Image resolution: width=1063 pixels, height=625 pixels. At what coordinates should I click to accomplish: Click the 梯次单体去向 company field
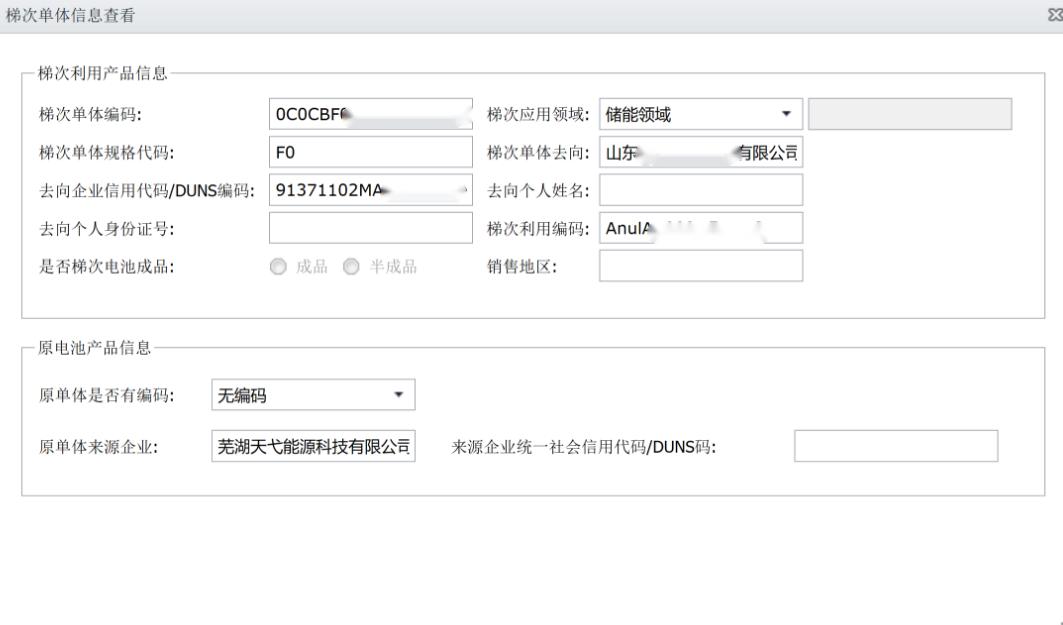701,152
